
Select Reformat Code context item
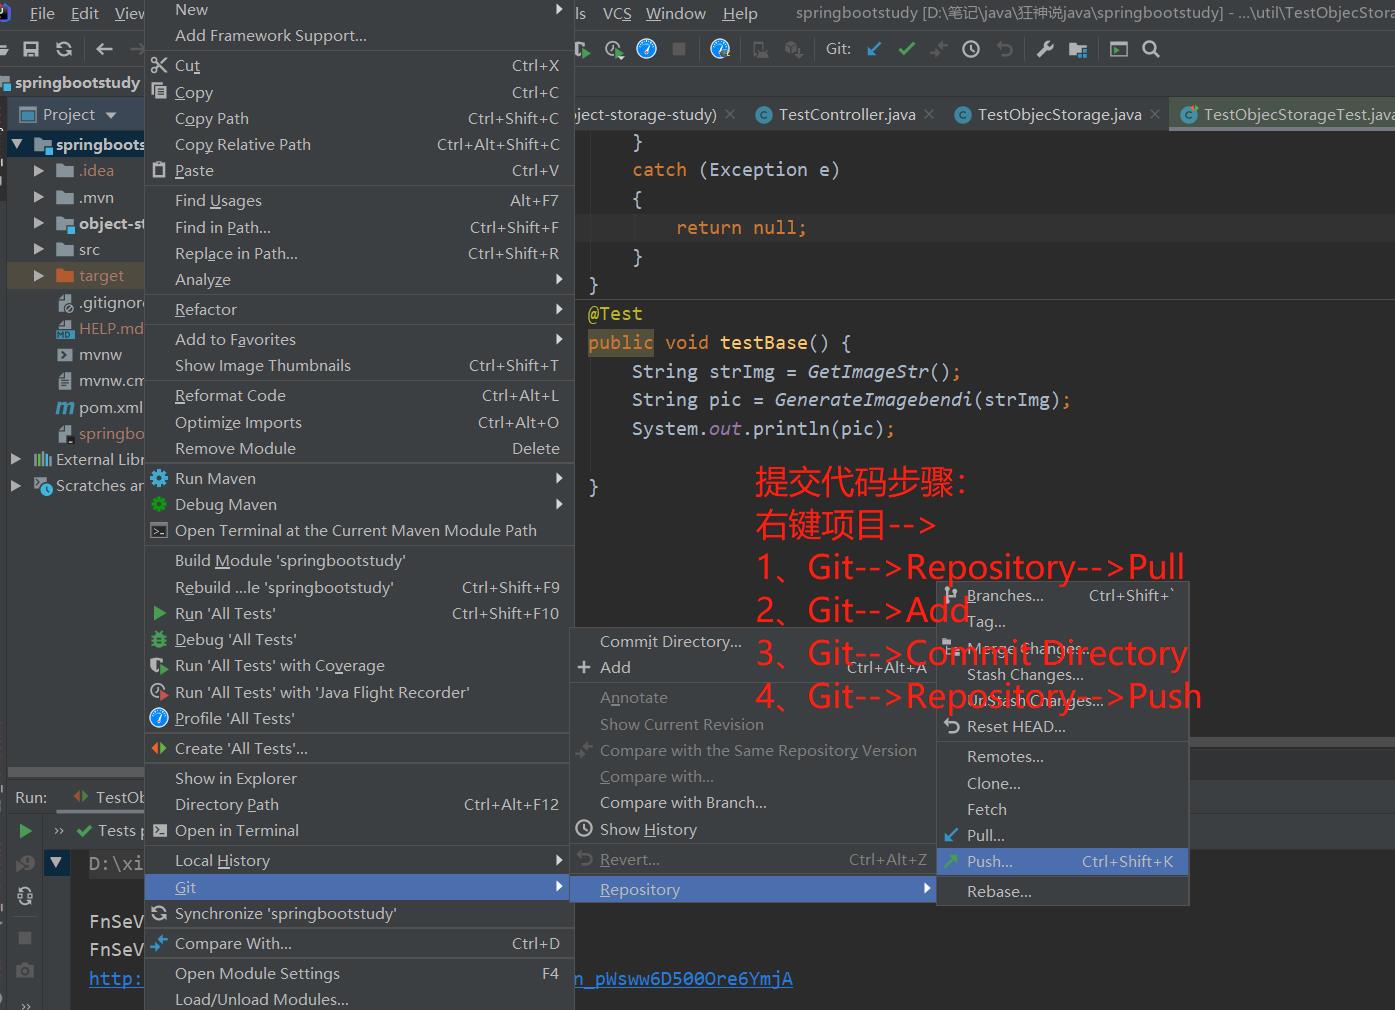point(359,395)
